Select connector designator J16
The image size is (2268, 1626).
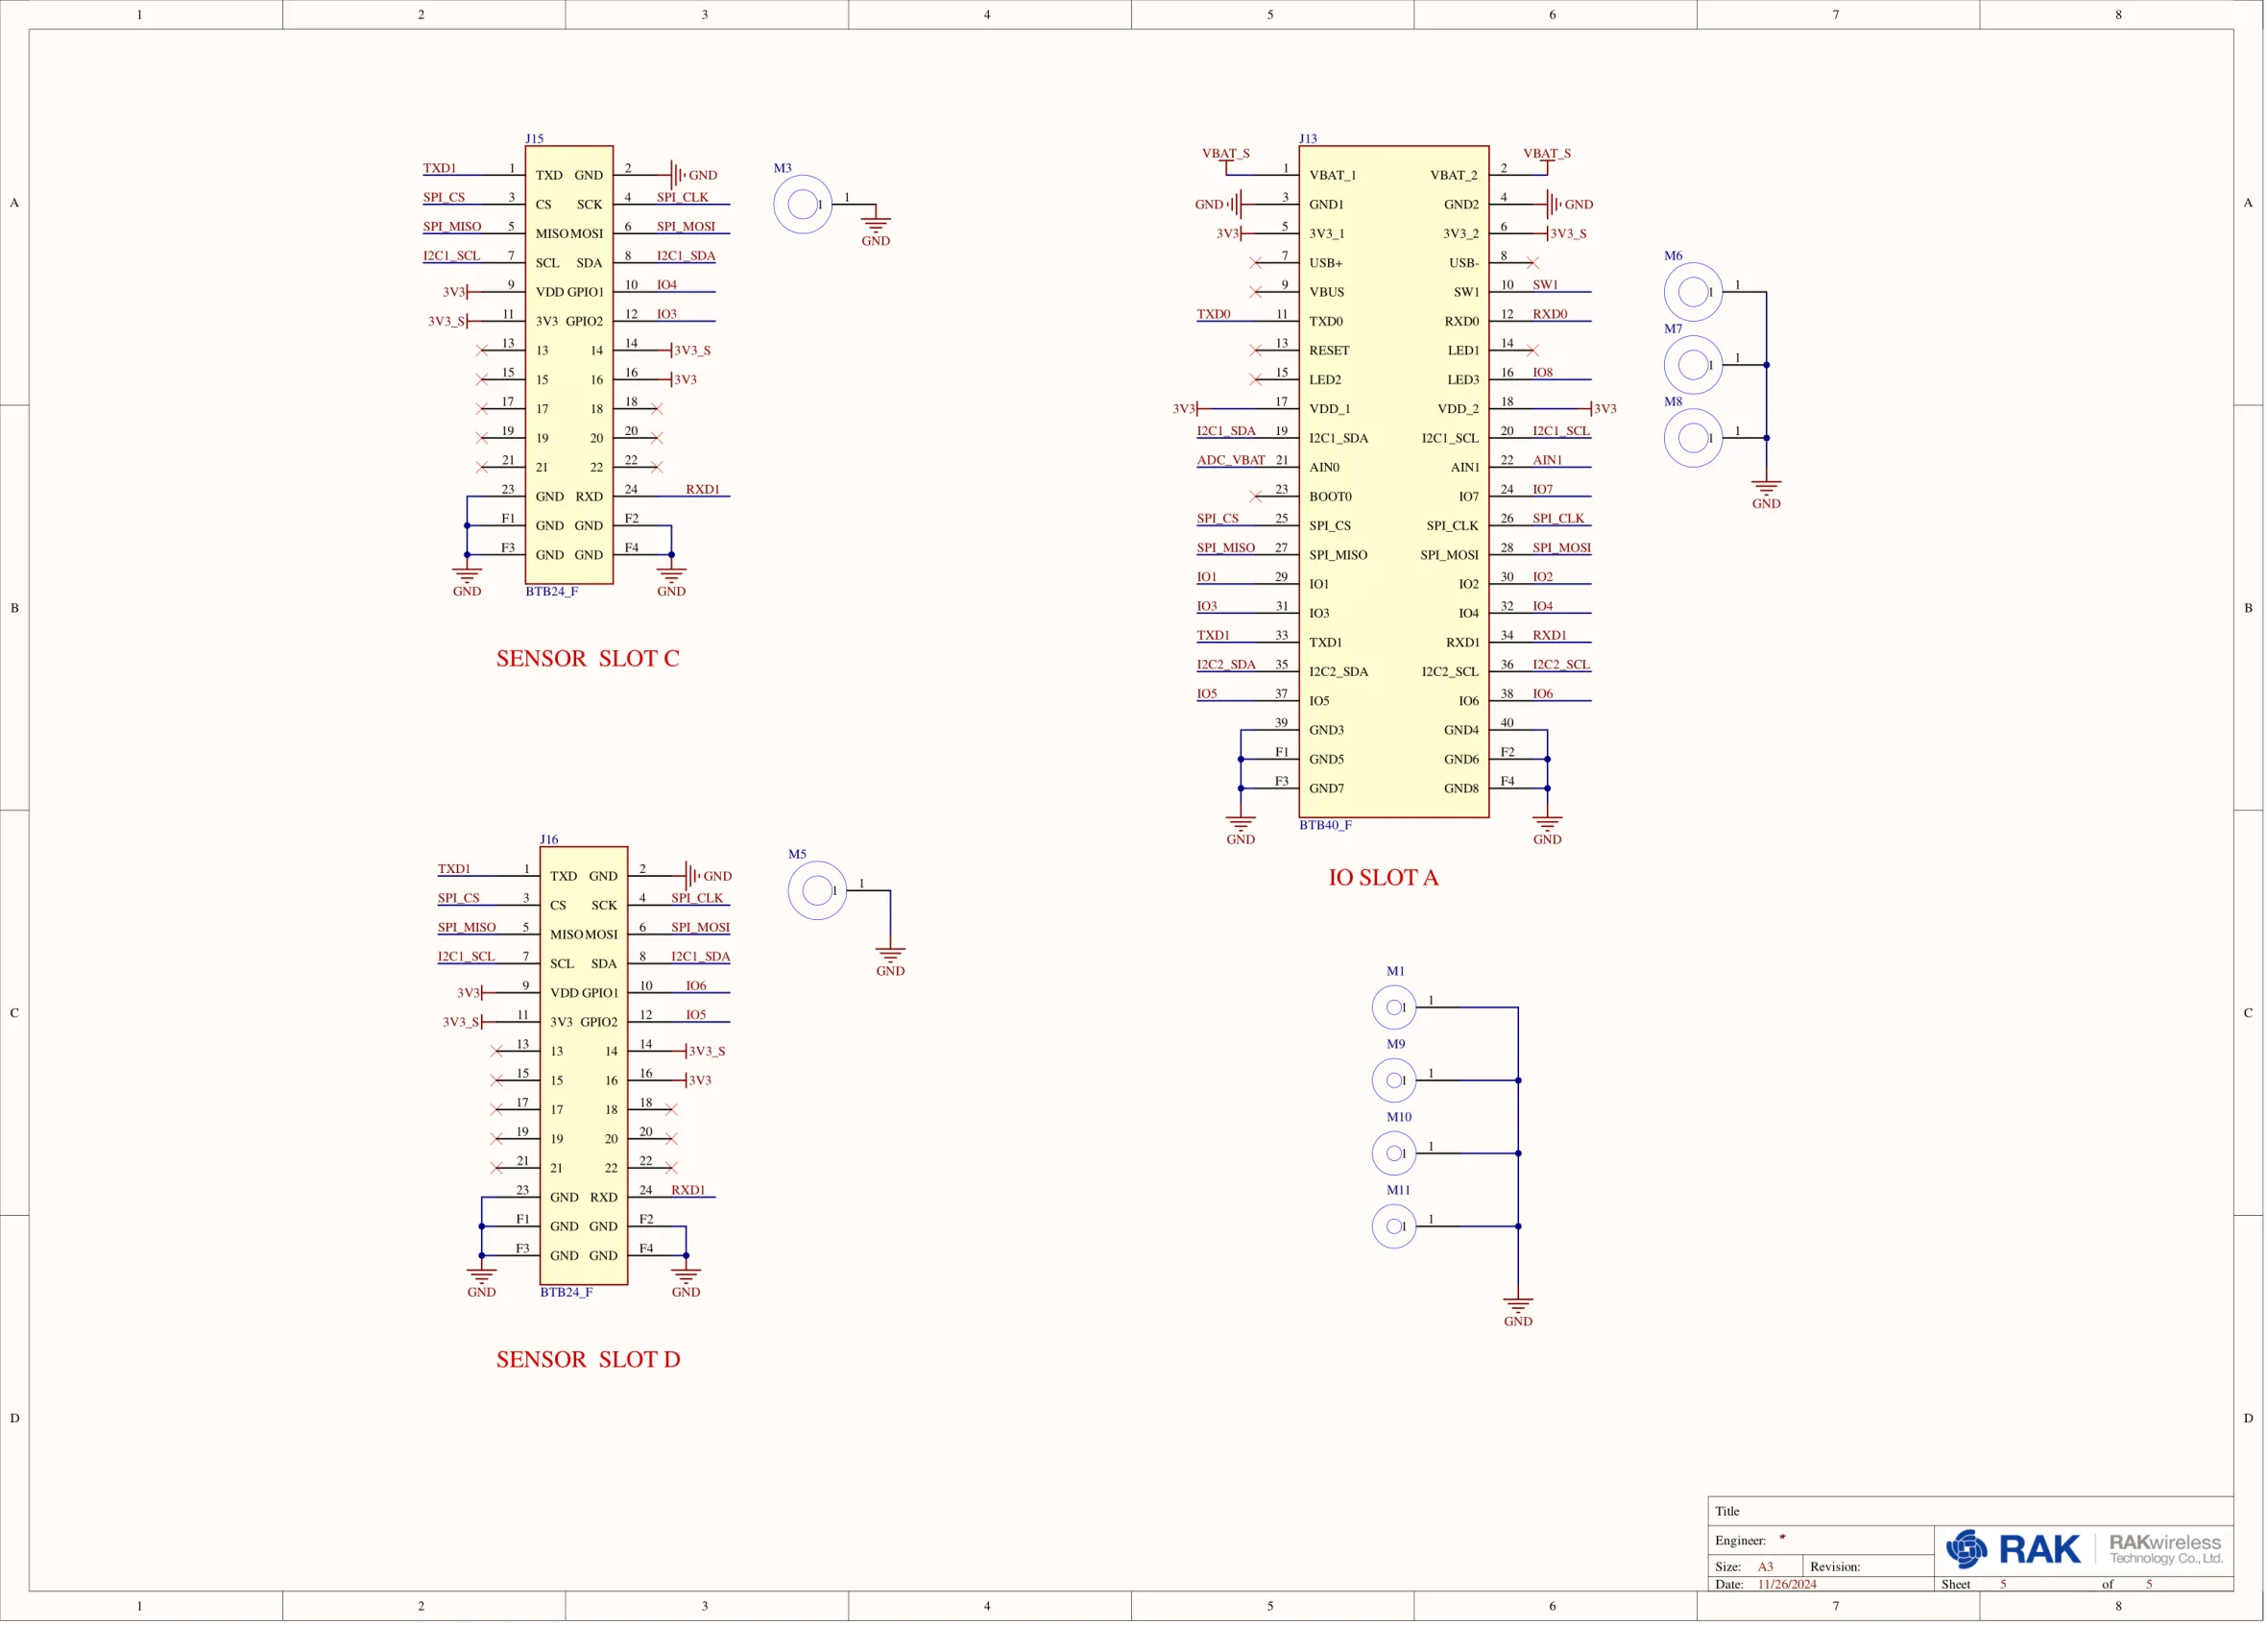tap(549, 840)
